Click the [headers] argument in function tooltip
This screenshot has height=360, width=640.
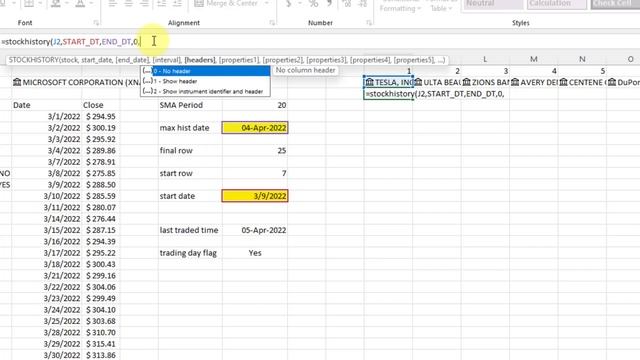coord(200,60)
